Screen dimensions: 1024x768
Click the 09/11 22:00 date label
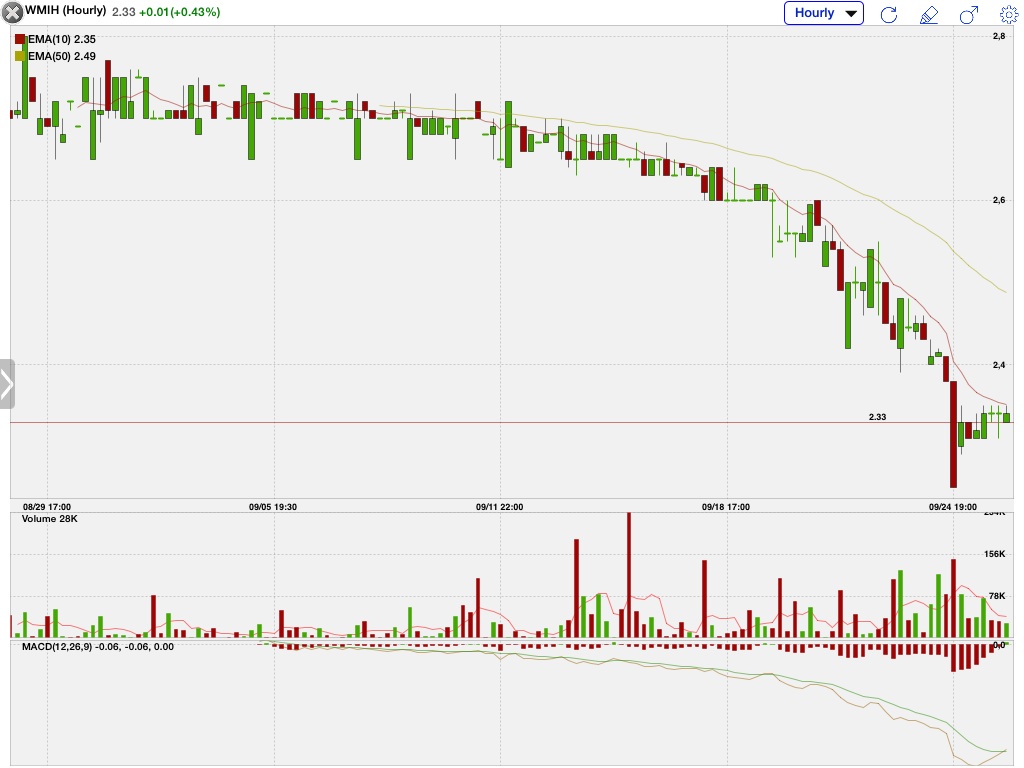pyautogui.click(x=500, y=507)
